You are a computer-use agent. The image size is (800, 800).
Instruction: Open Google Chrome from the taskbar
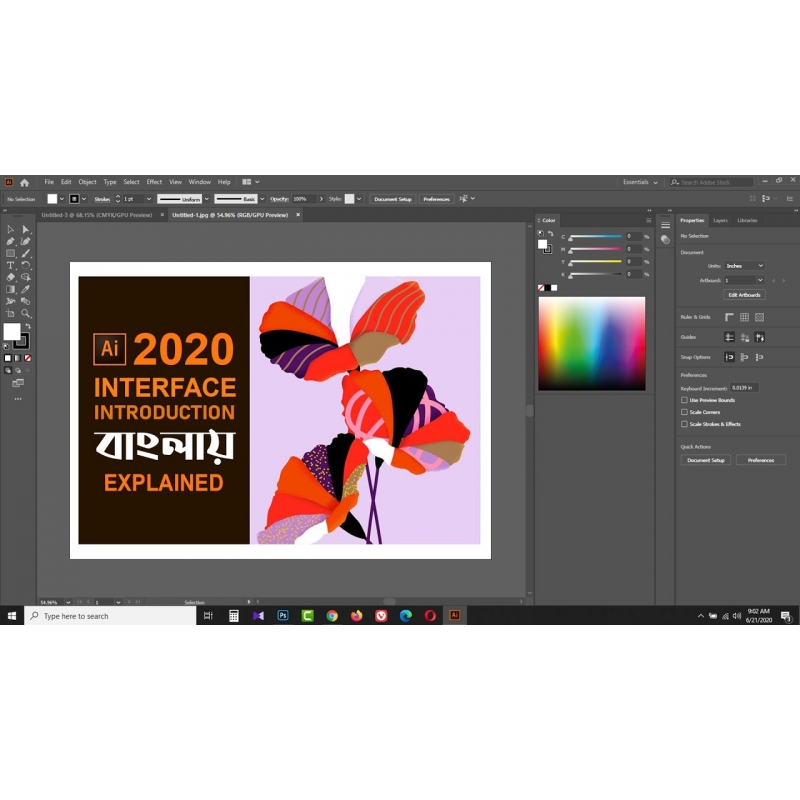point(332,616)
